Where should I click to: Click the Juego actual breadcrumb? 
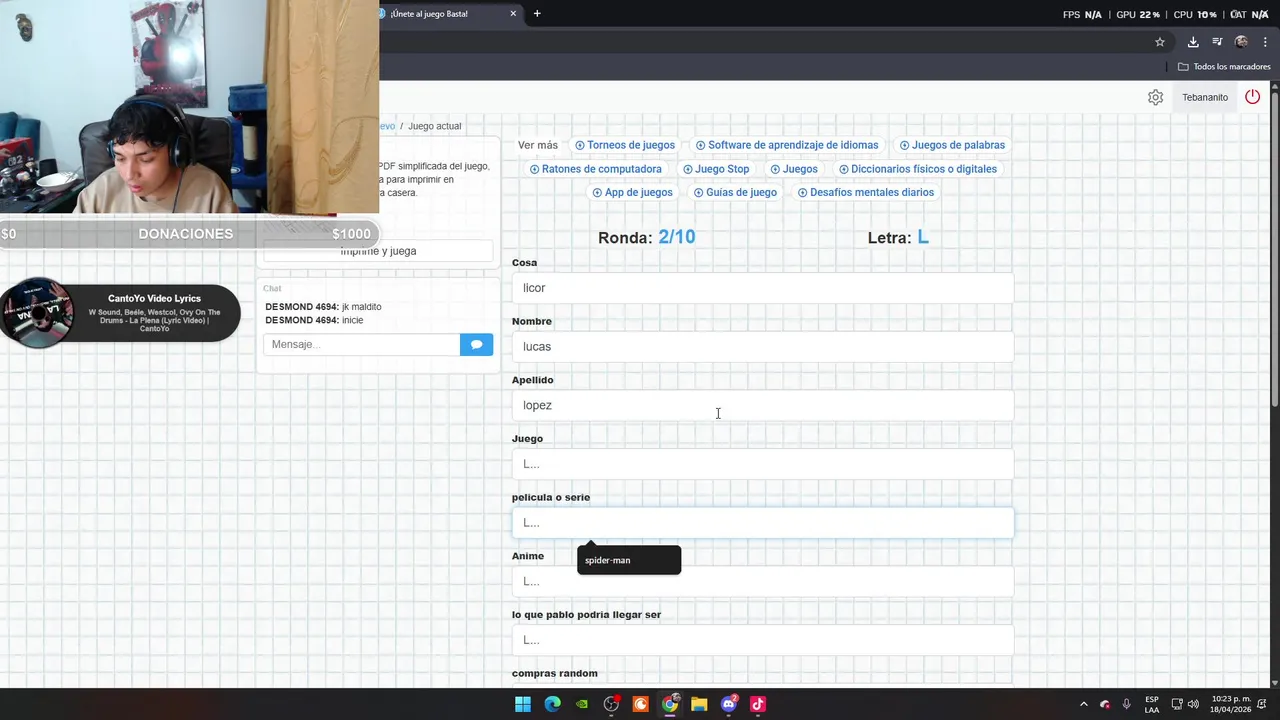pyautogui.click(x=434, y=126)
